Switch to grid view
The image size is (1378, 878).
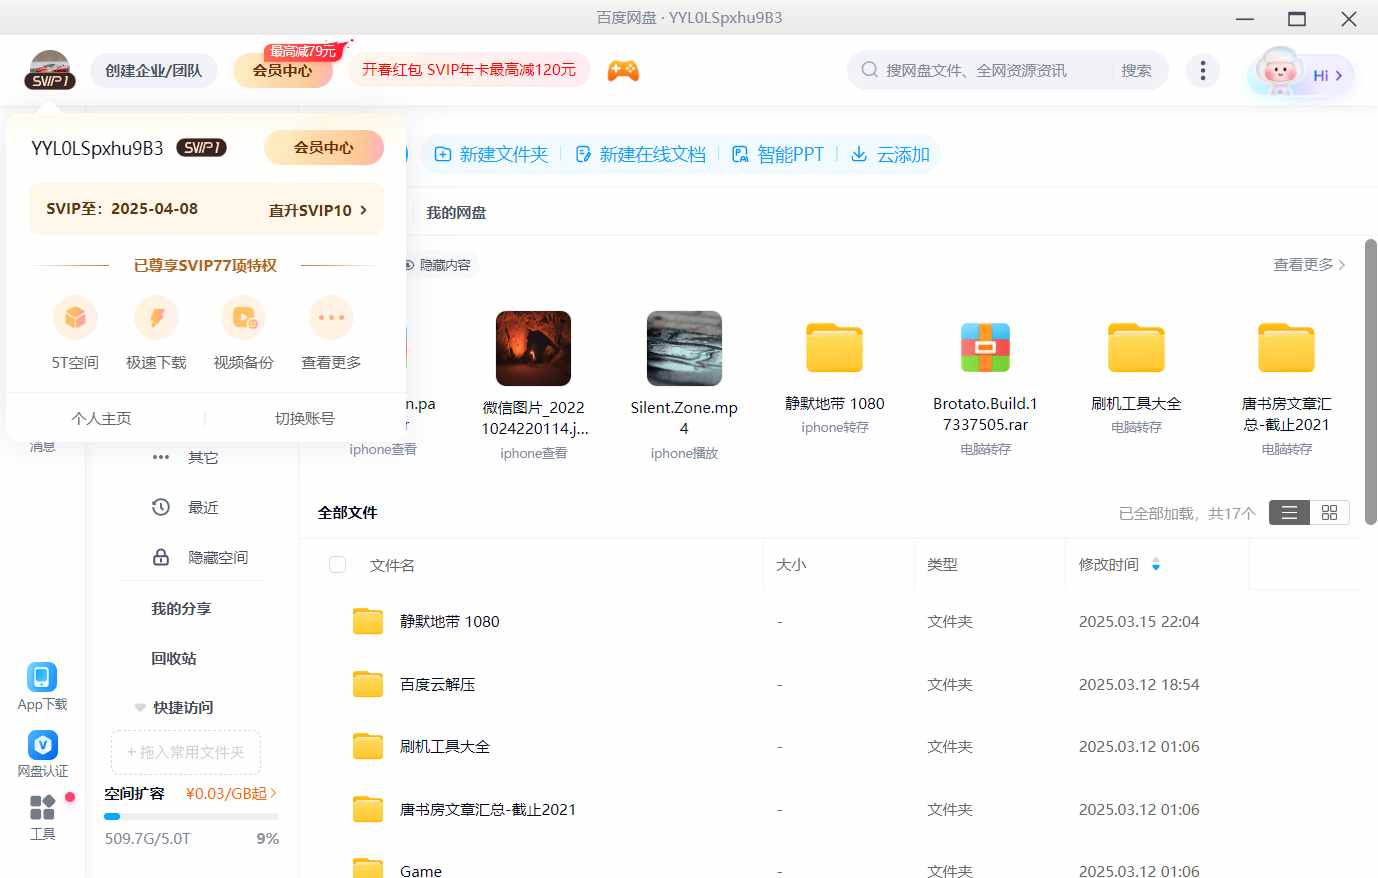(1329, 513)
